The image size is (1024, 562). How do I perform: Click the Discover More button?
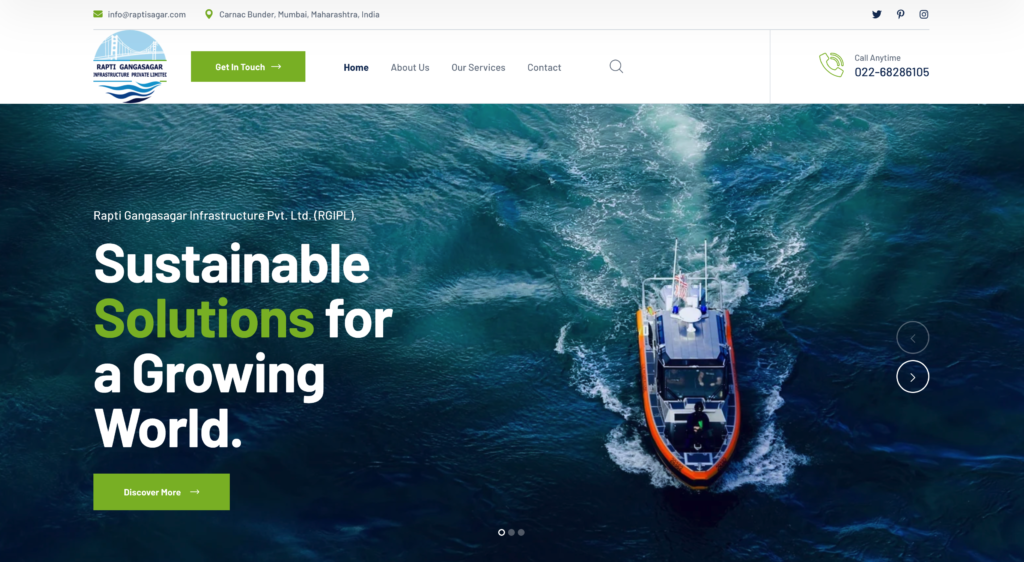click(x=161, y=492)
